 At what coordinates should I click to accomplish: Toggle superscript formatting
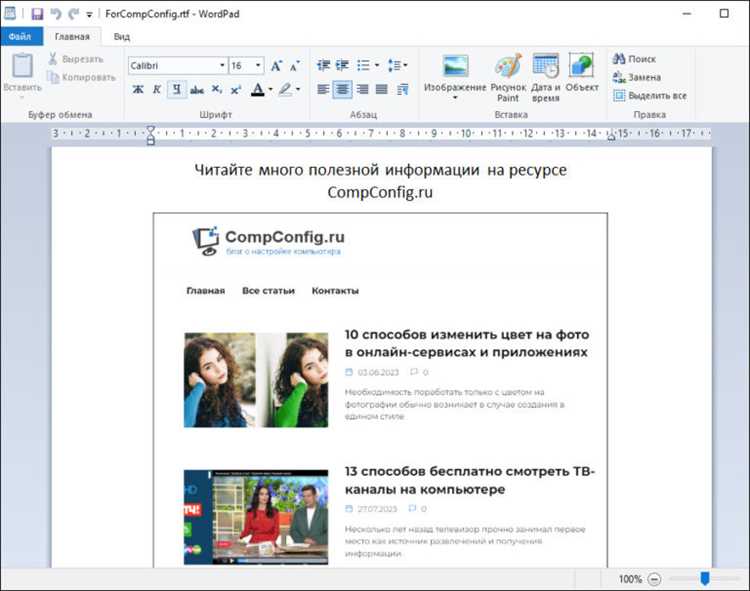pos(236,89)
